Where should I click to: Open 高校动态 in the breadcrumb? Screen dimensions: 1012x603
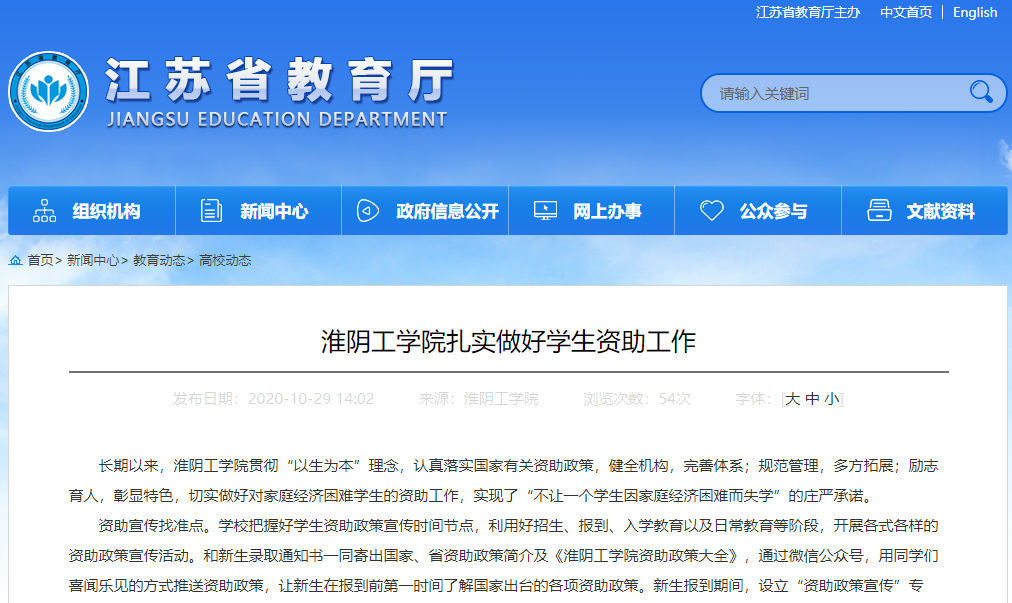click(225, 260)
